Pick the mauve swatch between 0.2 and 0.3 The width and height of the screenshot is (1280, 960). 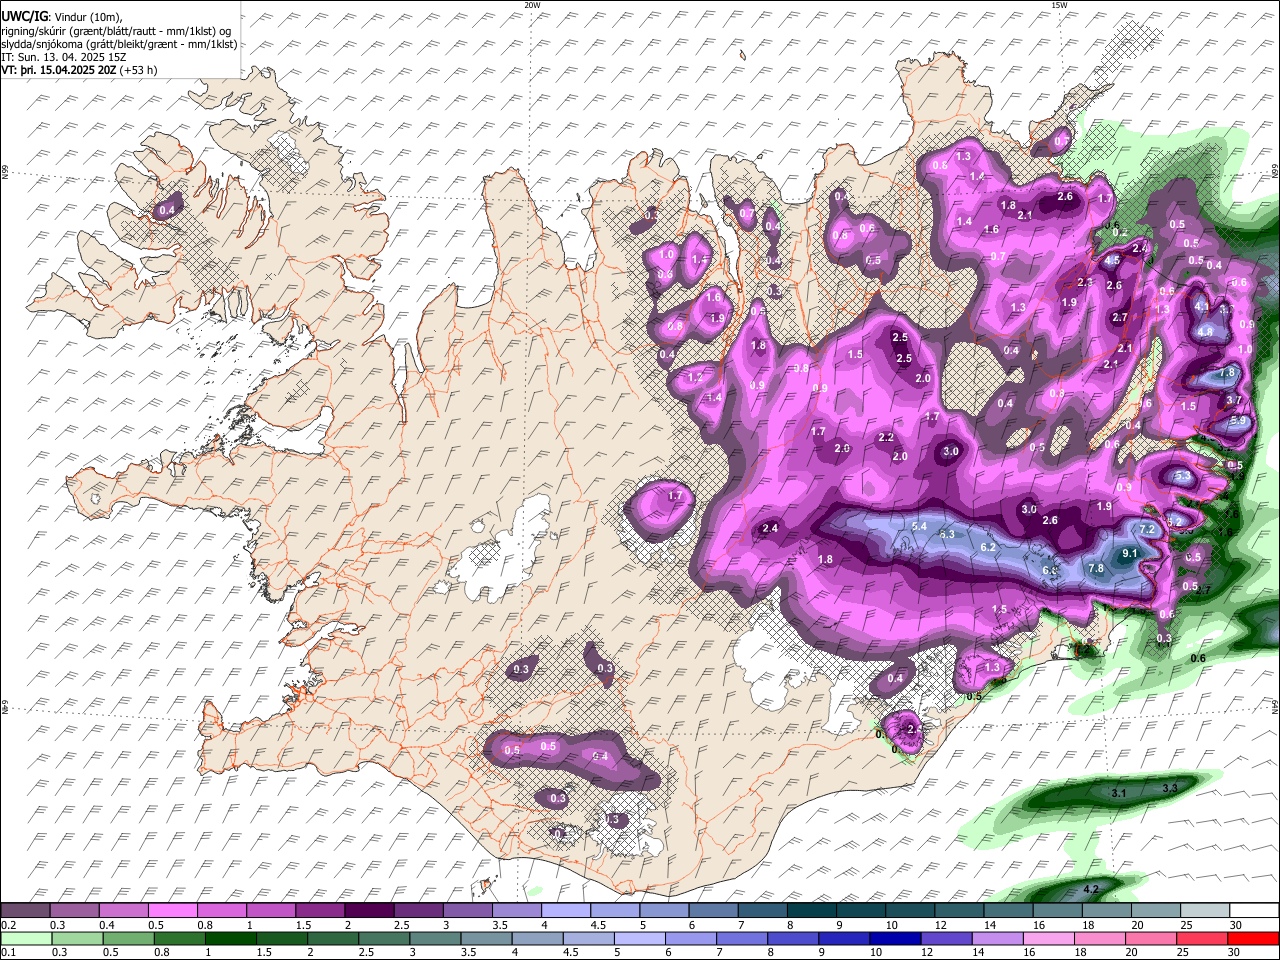[25, 911]
